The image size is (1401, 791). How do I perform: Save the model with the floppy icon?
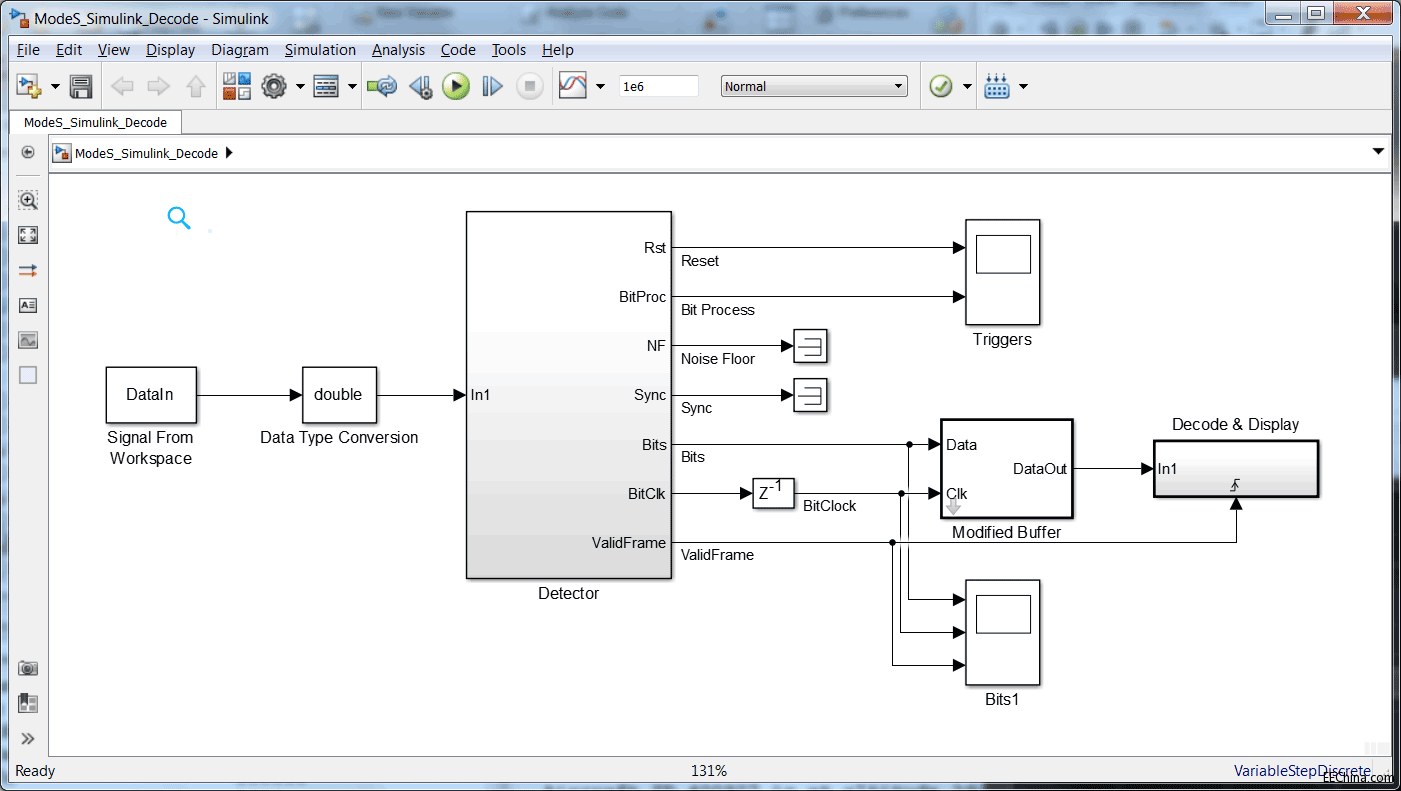click(x=81, y=87)
